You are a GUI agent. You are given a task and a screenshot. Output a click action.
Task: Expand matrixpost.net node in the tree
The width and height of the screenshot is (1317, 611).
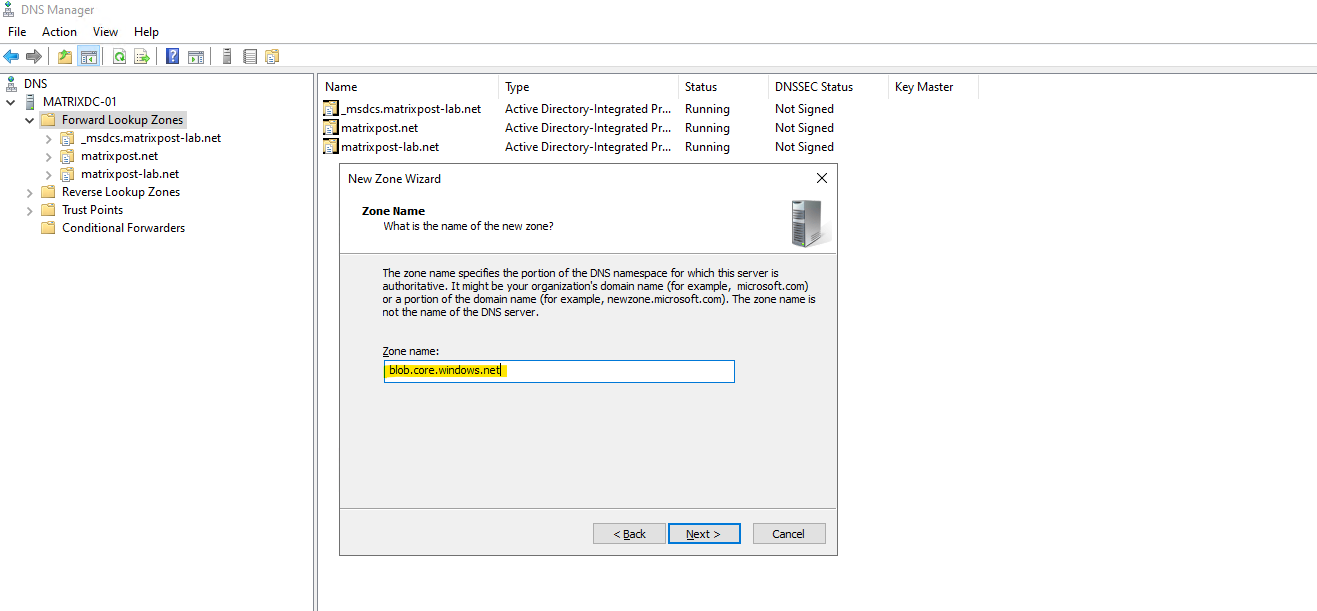49,156
